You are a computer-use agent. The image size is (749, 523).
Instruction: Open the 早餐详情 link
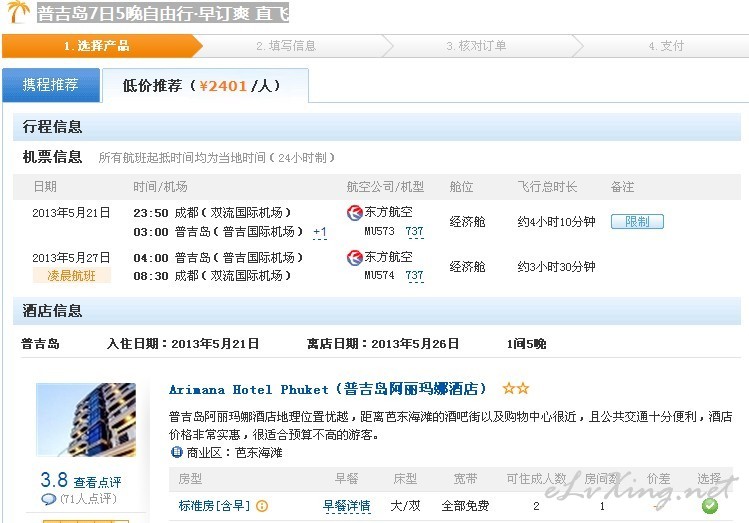point(347,506)
